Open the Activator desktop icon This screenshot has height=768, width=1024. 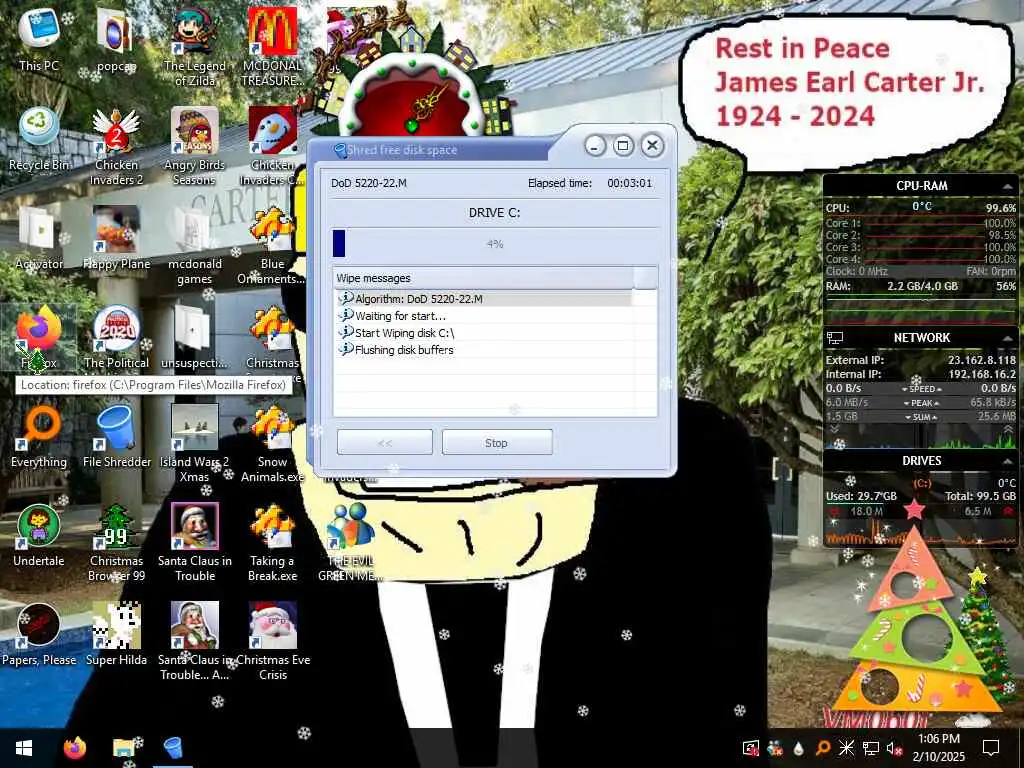(x=39, y=239)
